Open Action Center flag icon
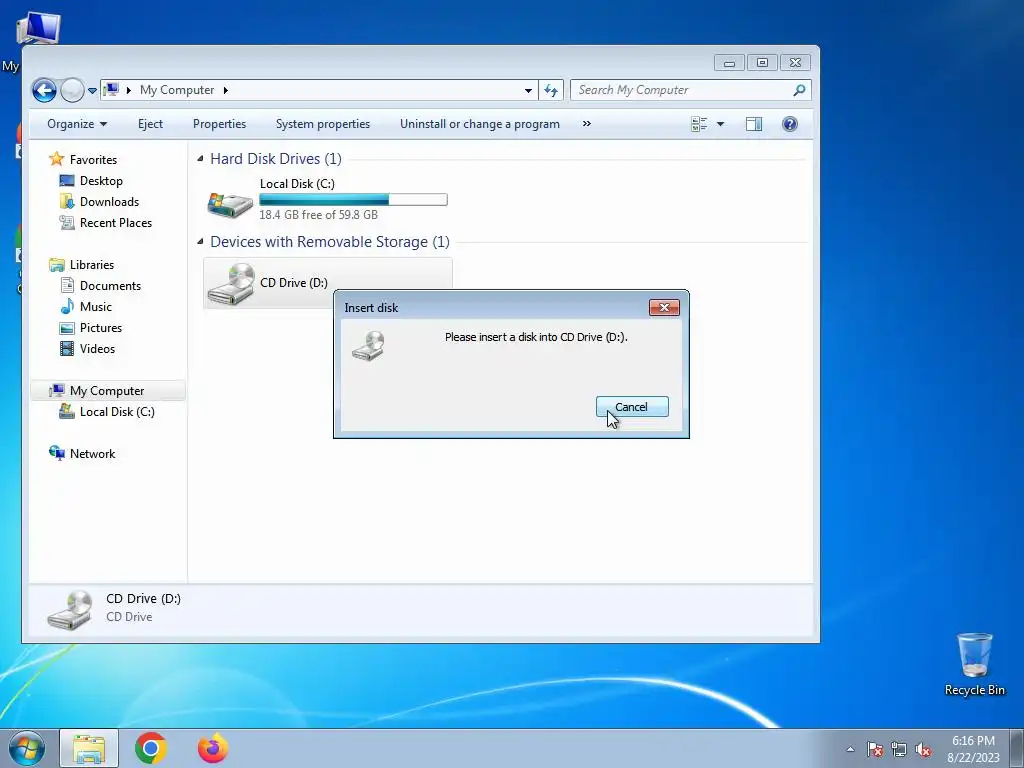This screenshot has height=768, width=1024. 874,749
